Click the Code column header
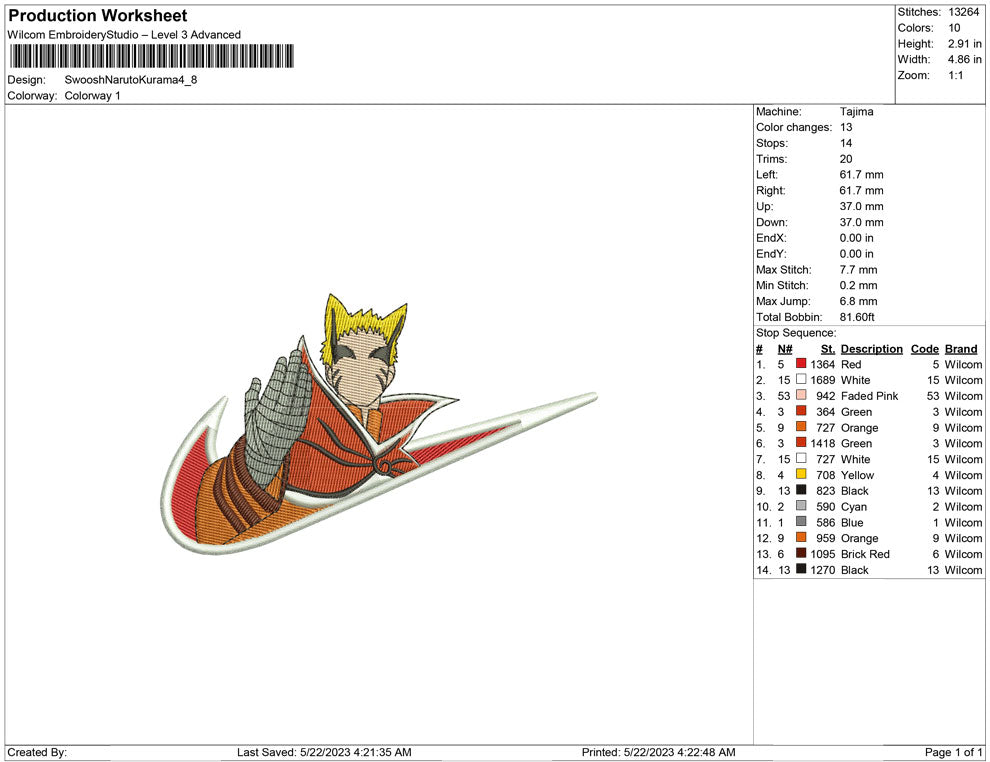 click(924, 348)
